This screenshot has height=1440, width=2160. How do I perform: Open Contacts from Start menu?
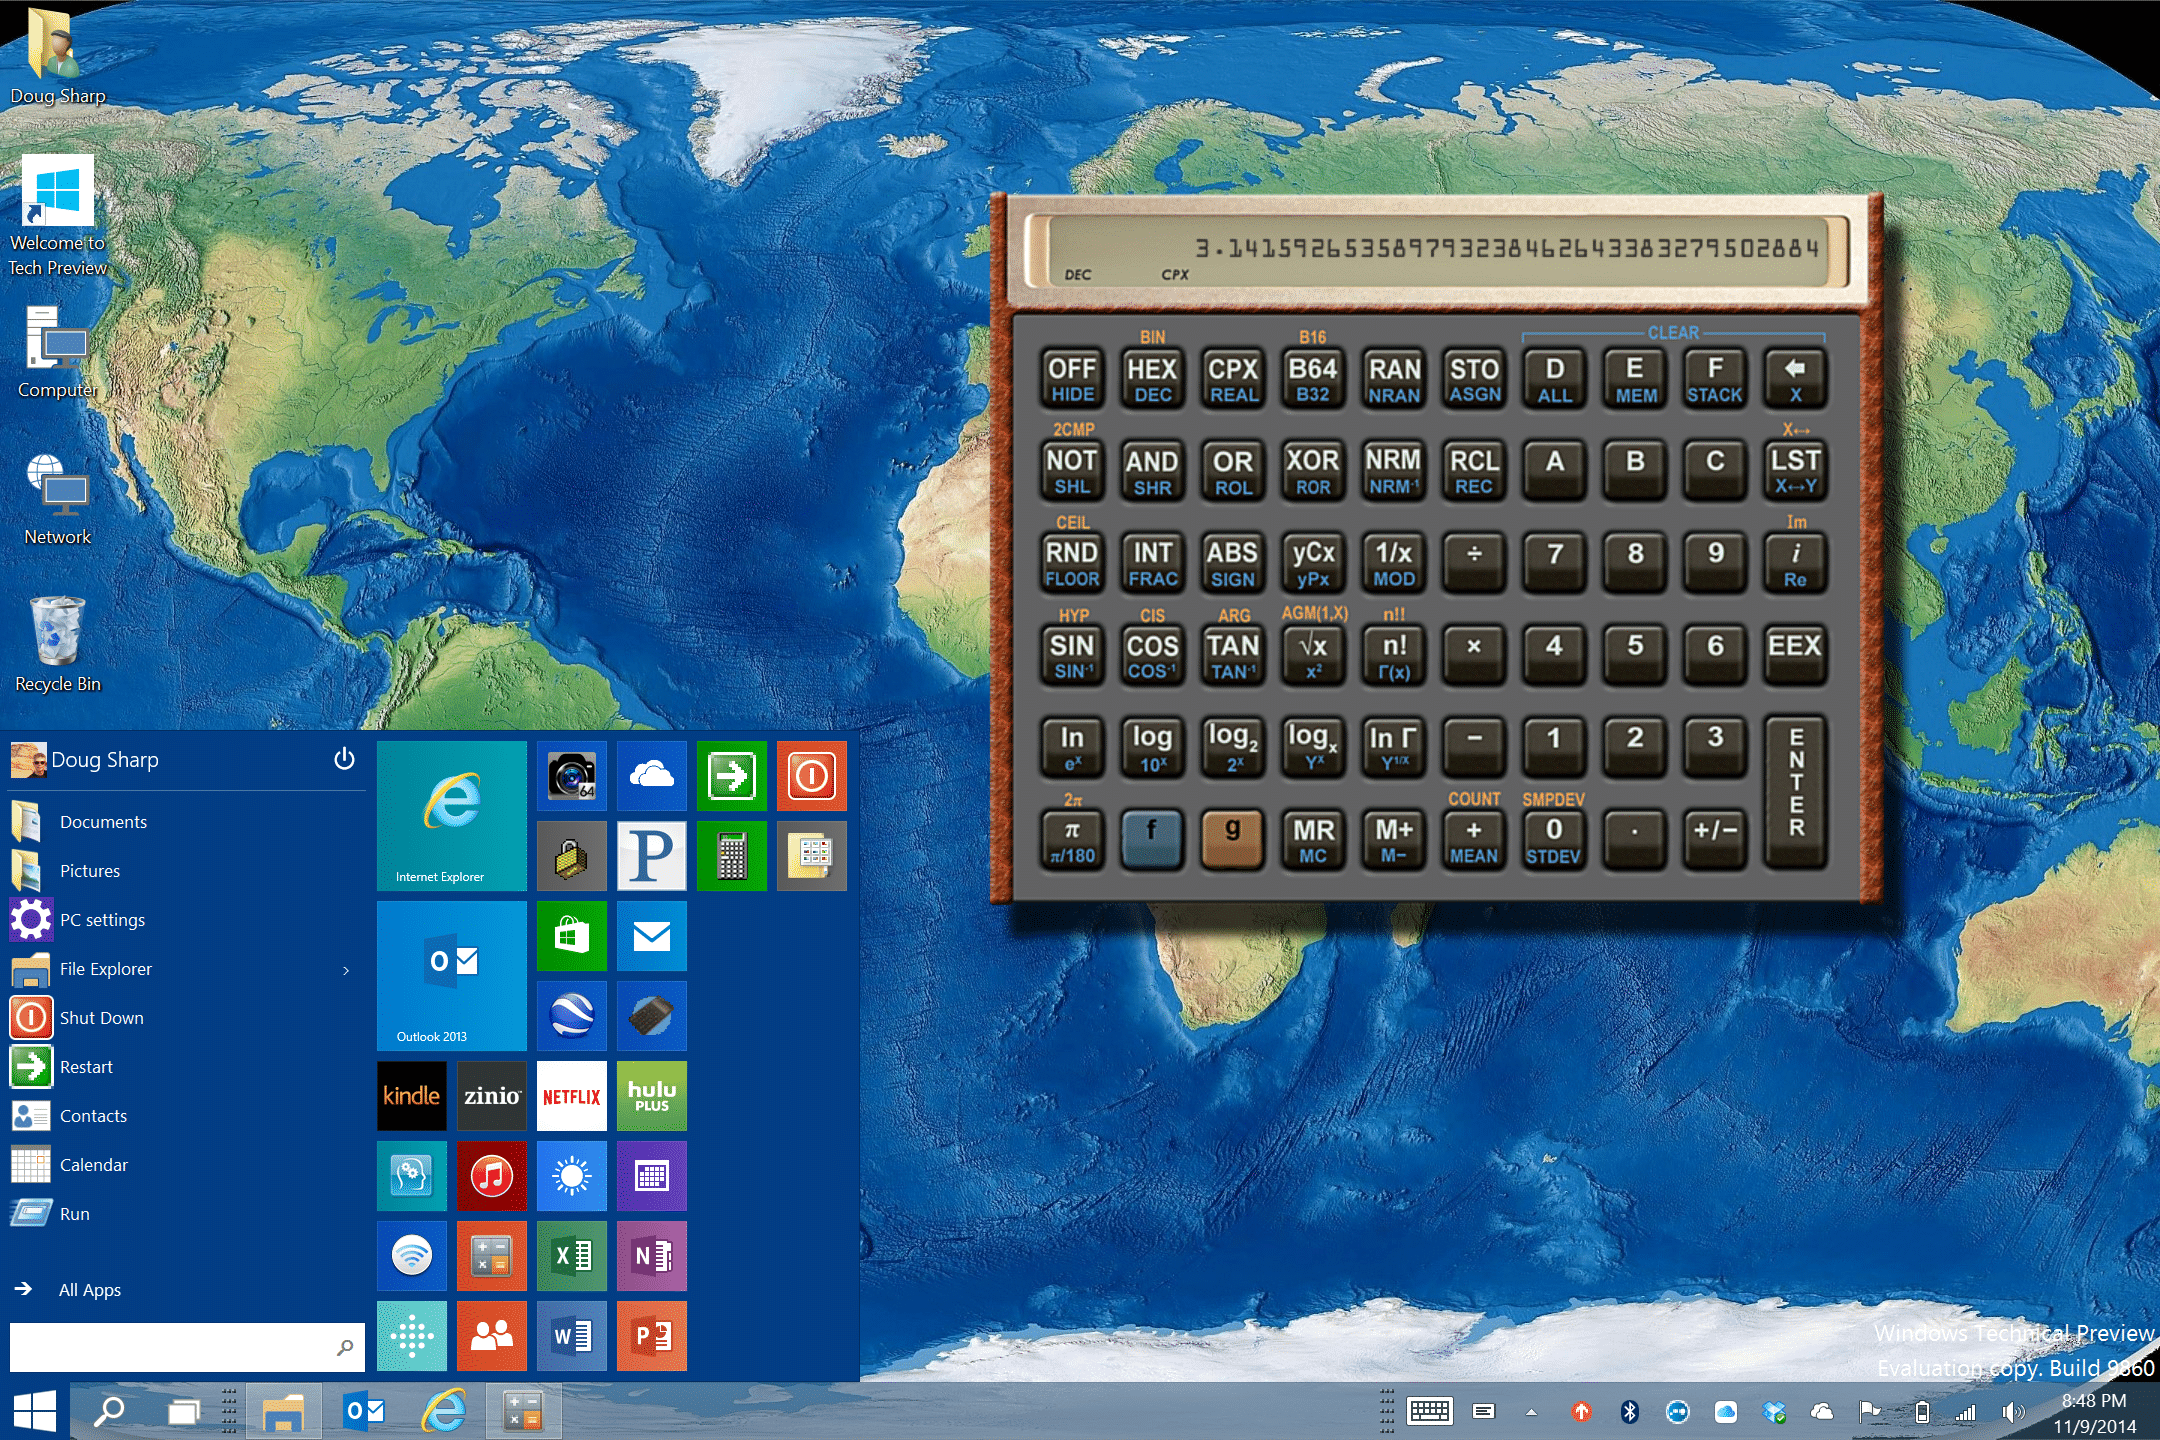186,1116
